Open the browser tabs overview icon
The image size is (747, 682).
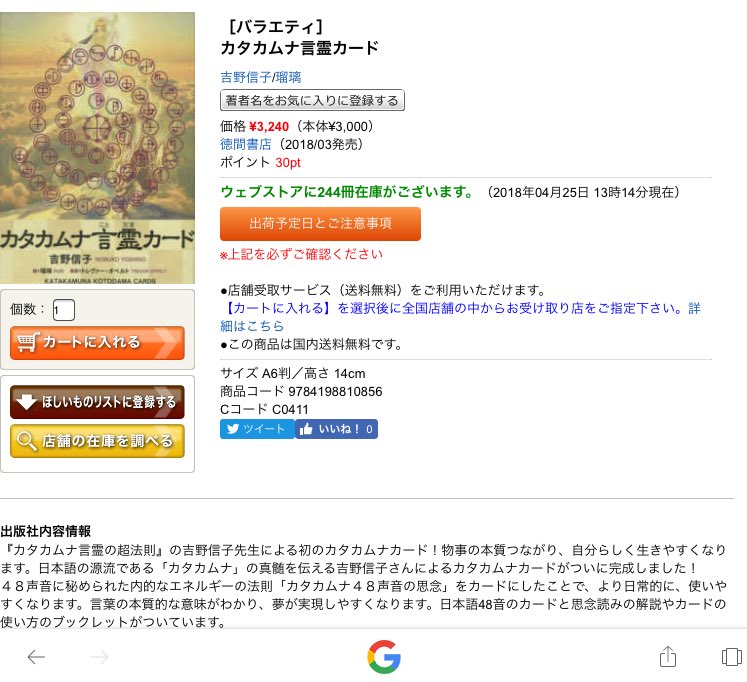(x=732, y=657)
